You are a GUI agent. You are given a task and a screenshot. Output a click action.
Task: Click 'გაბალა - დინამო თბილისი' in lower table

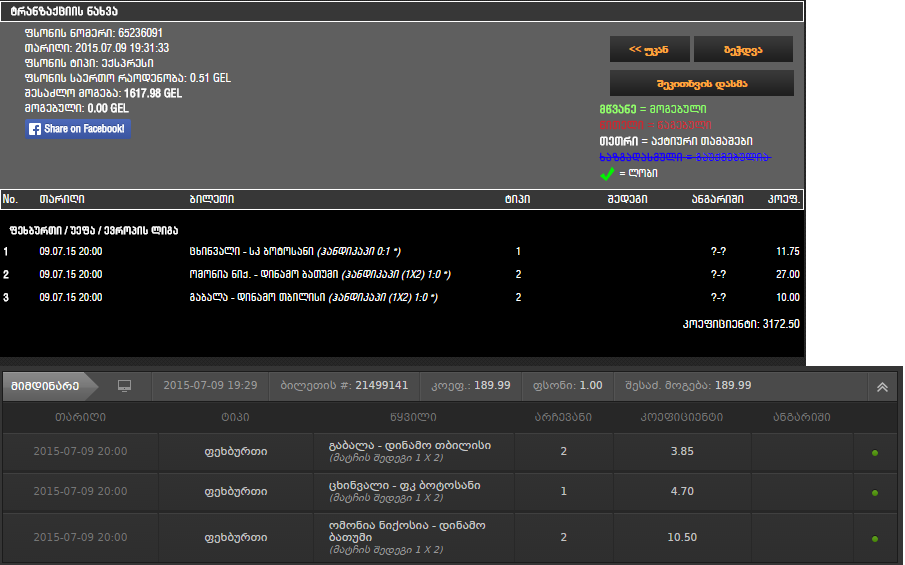[x=410, y=446]
